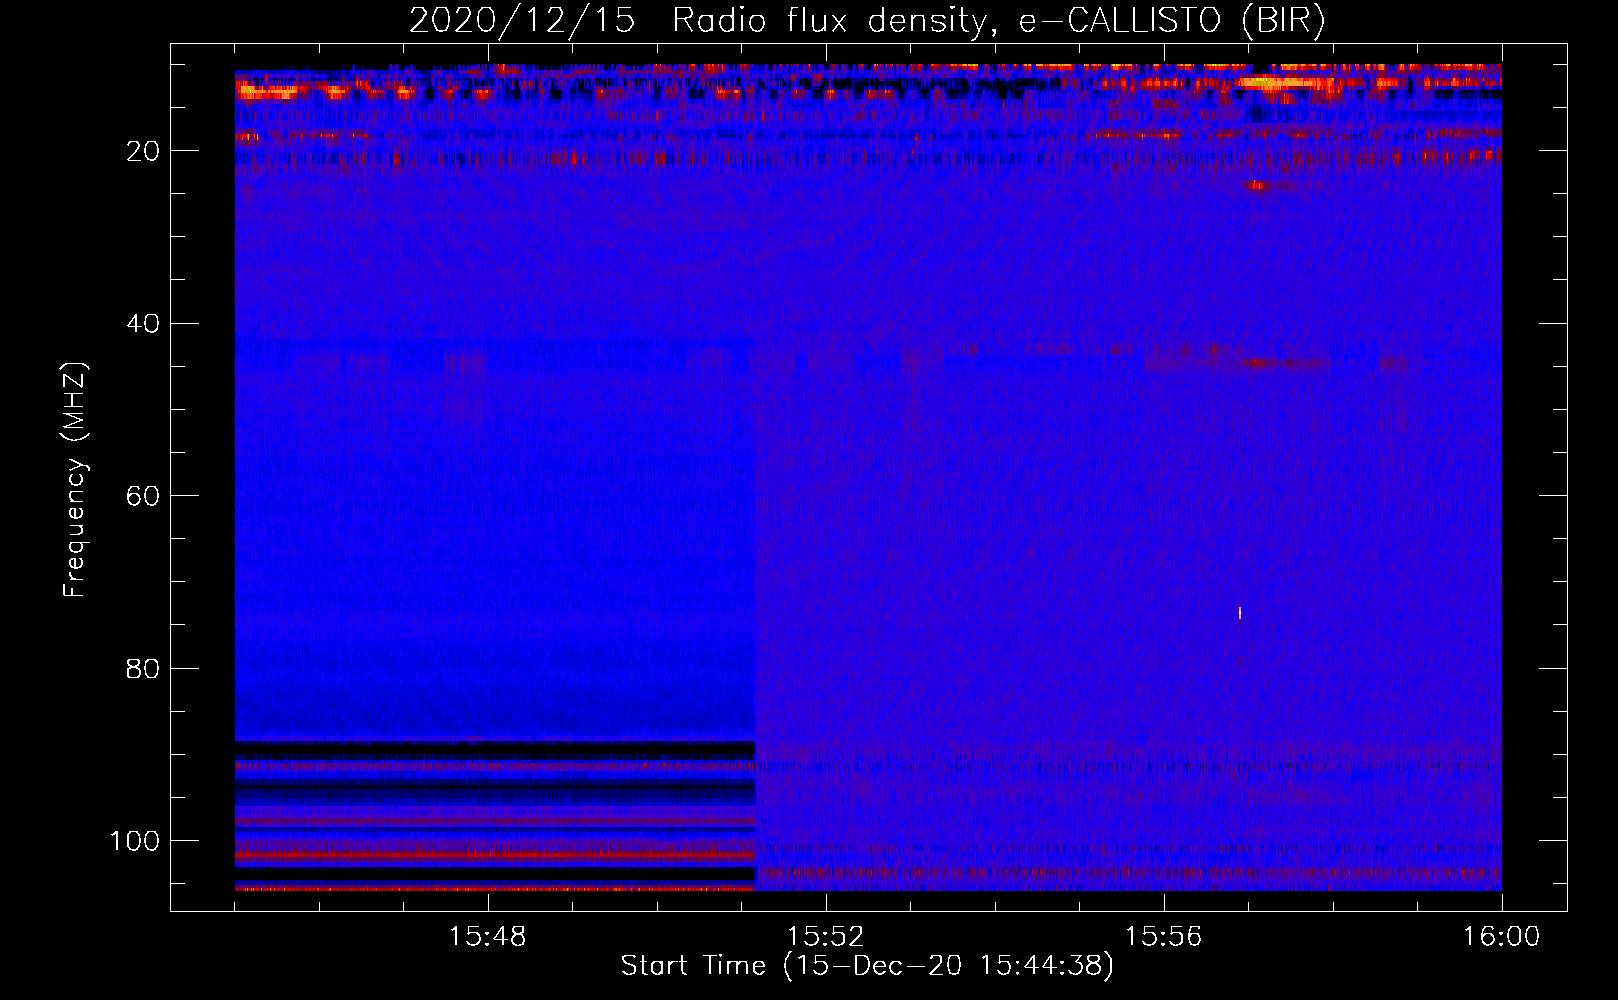Select the 15:52 time tick label
1618x1000 pixels.
[x=825, y=937]
